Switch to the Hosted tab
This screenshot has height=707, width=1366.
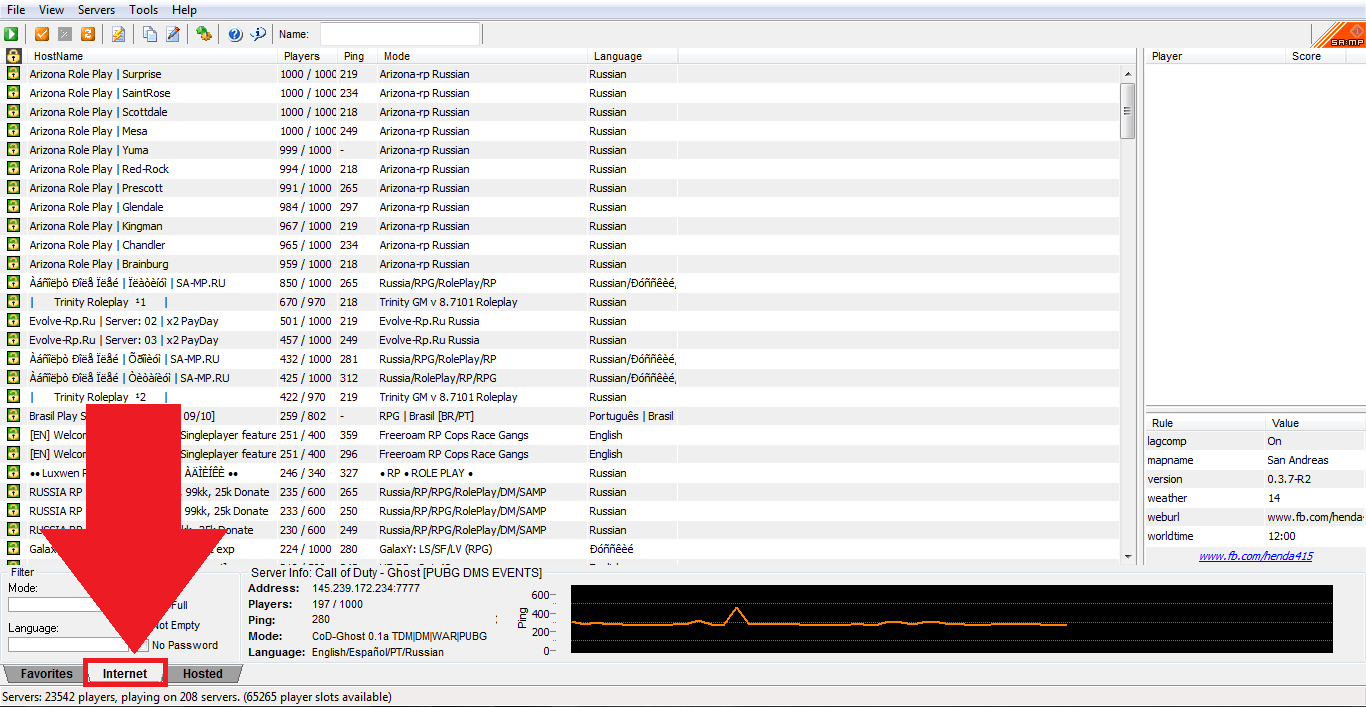tap(203, 674)
